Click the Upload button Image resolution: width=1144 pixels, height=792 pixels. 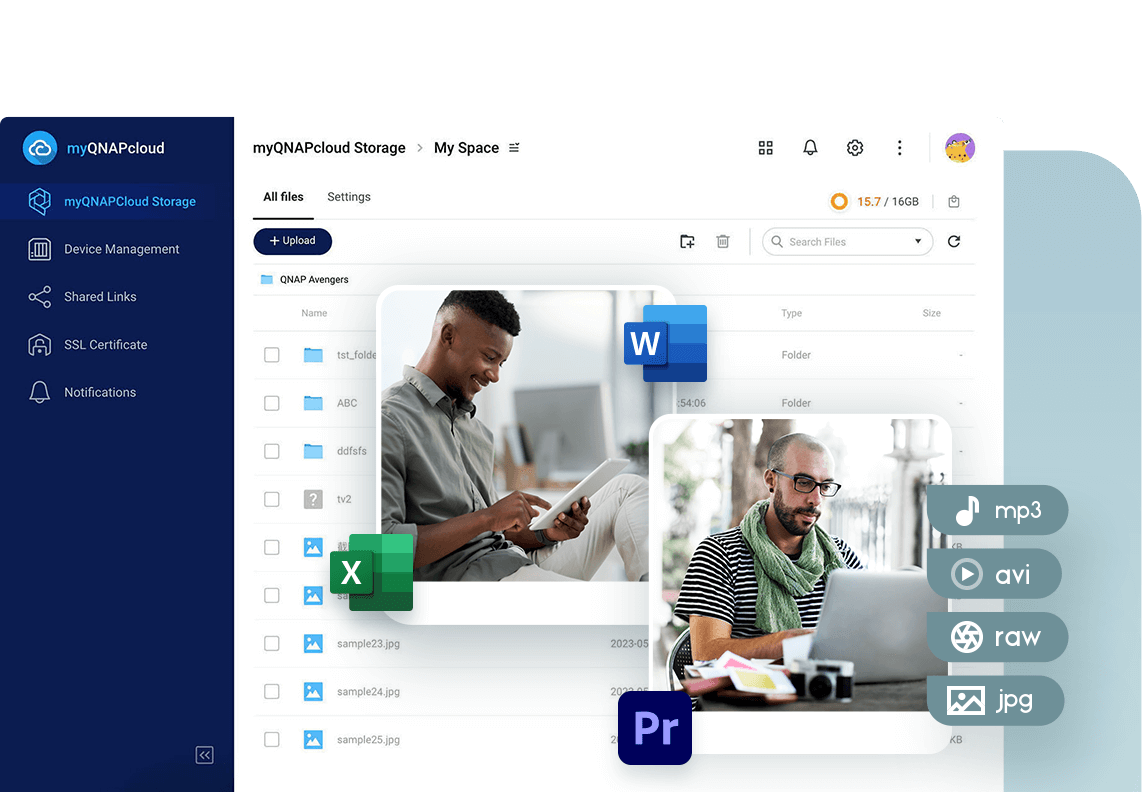(x=292, y=241)
